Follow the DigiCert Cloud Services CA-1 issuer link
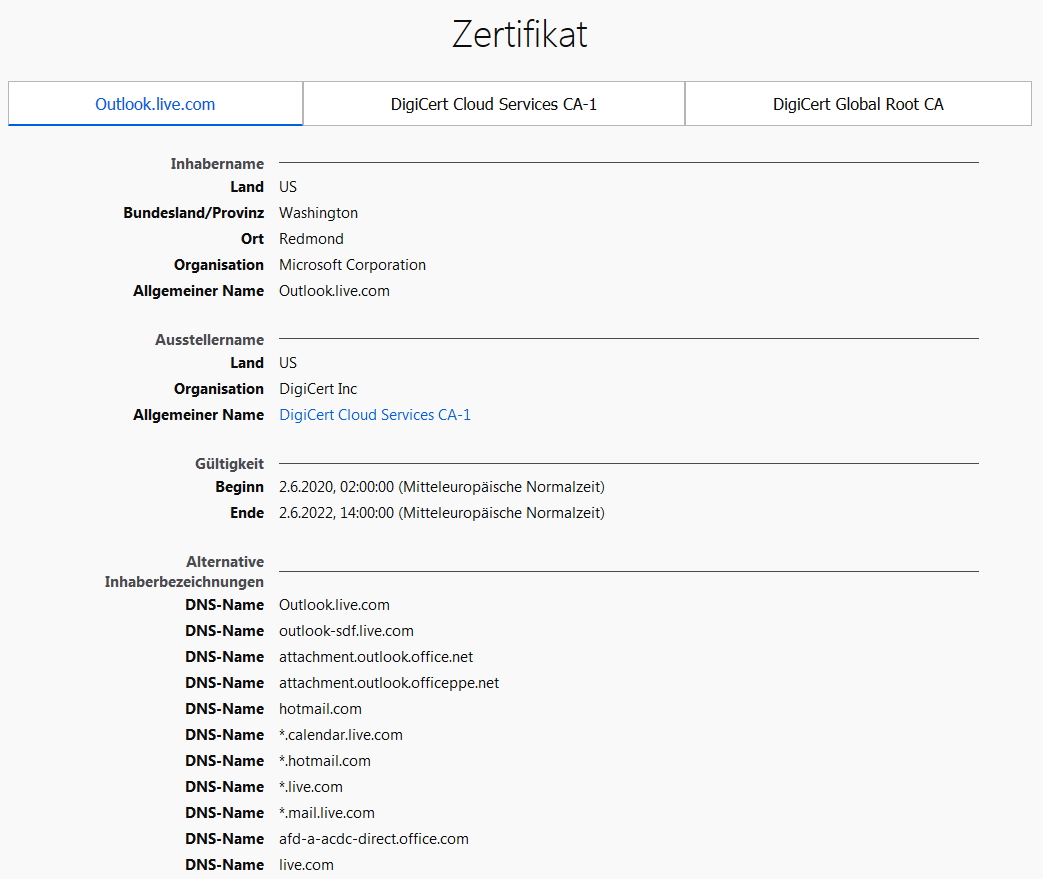 [x=374, y=415]
